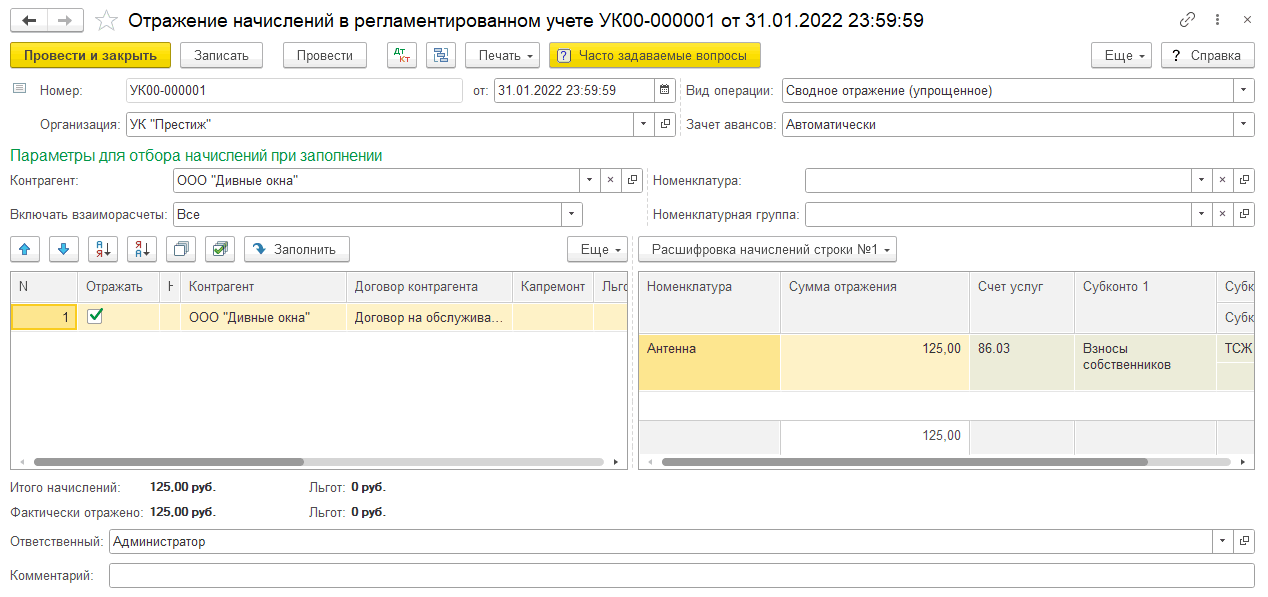
Task: Copy link to this document
Action: 1187,20
